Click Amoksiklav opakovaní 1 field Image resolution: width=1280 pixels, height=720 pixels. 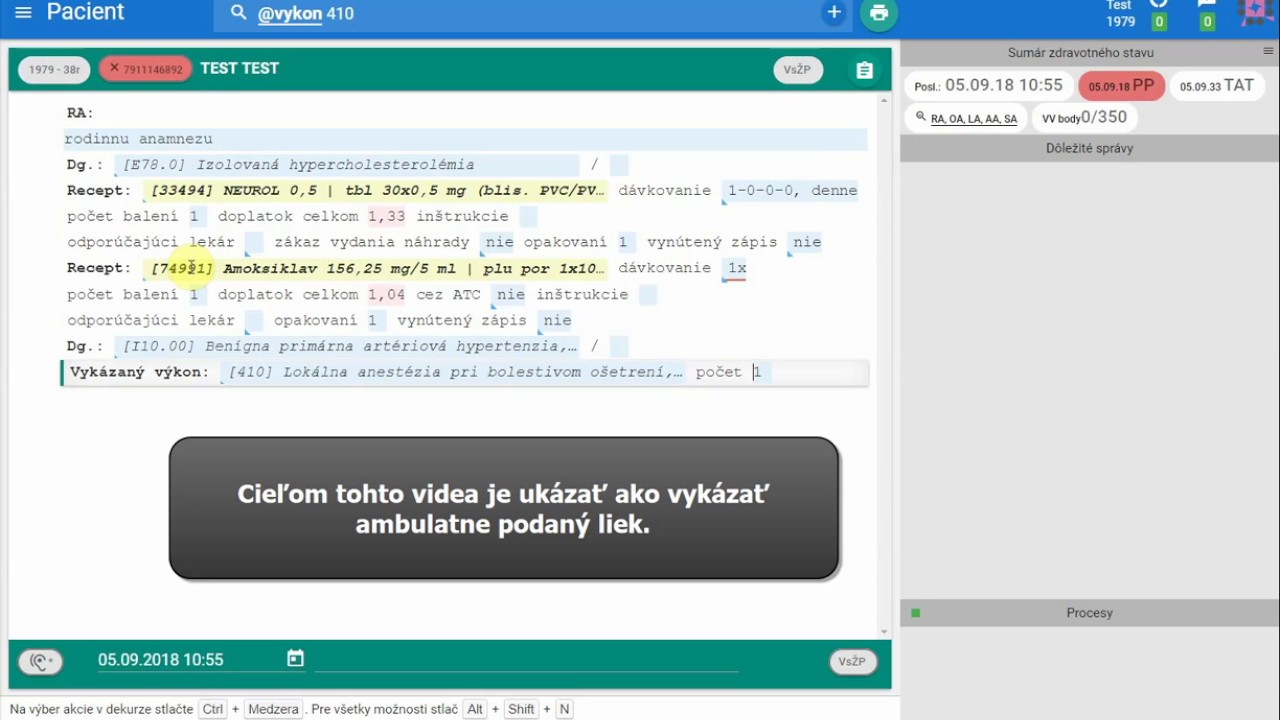(372, 321)
